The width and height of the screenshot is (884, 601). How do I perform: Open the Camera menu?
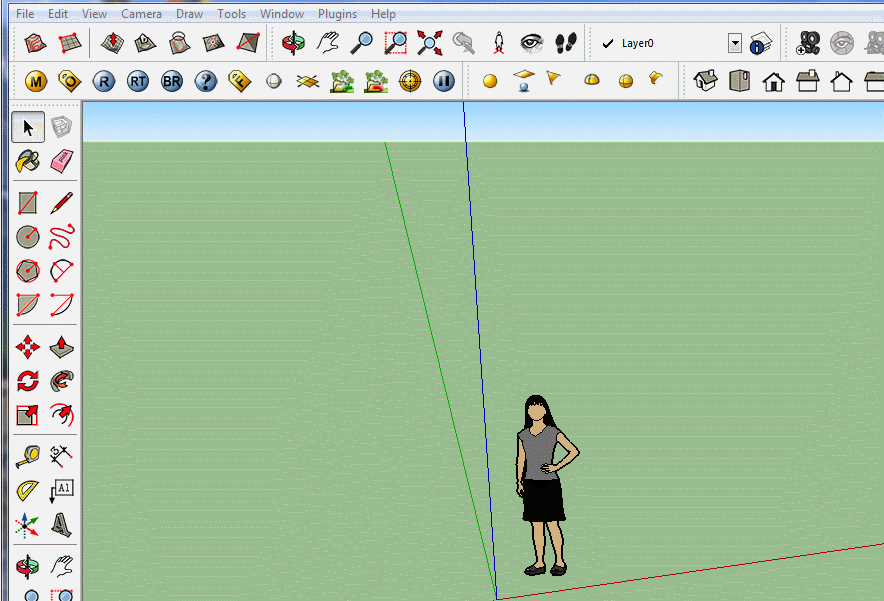pyautogui.click(x=141, y=14)
